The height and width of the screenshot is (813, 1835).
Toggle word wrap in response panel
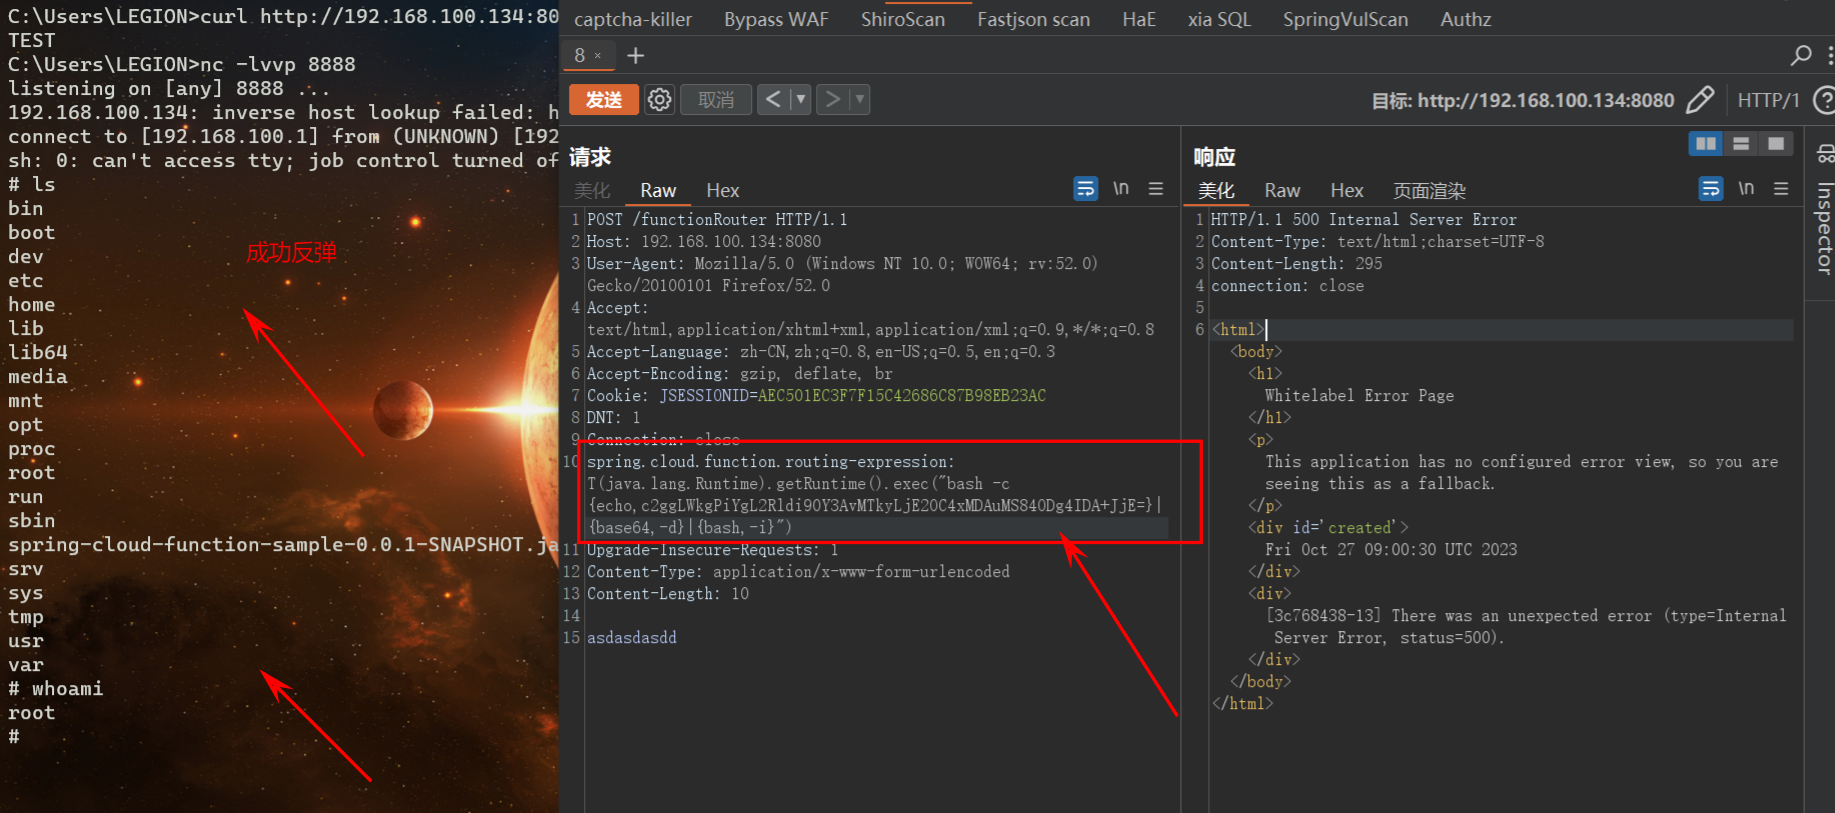(1711, 189)
